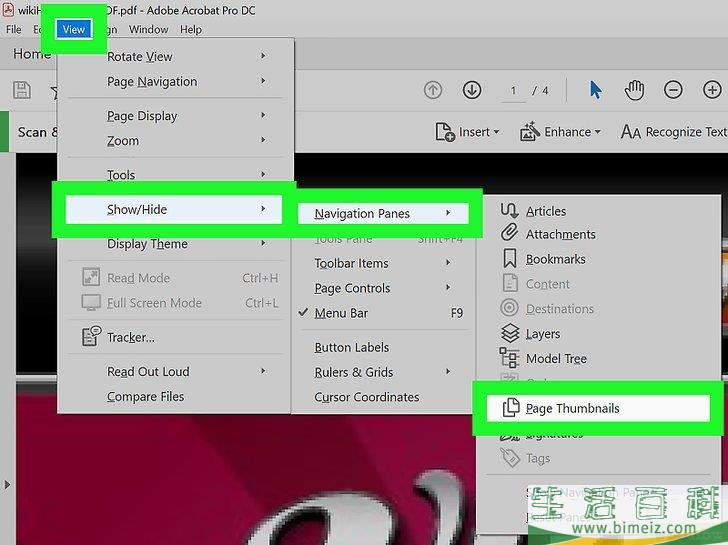Expand the Read Out Loud submenu

tap(176, 372)
